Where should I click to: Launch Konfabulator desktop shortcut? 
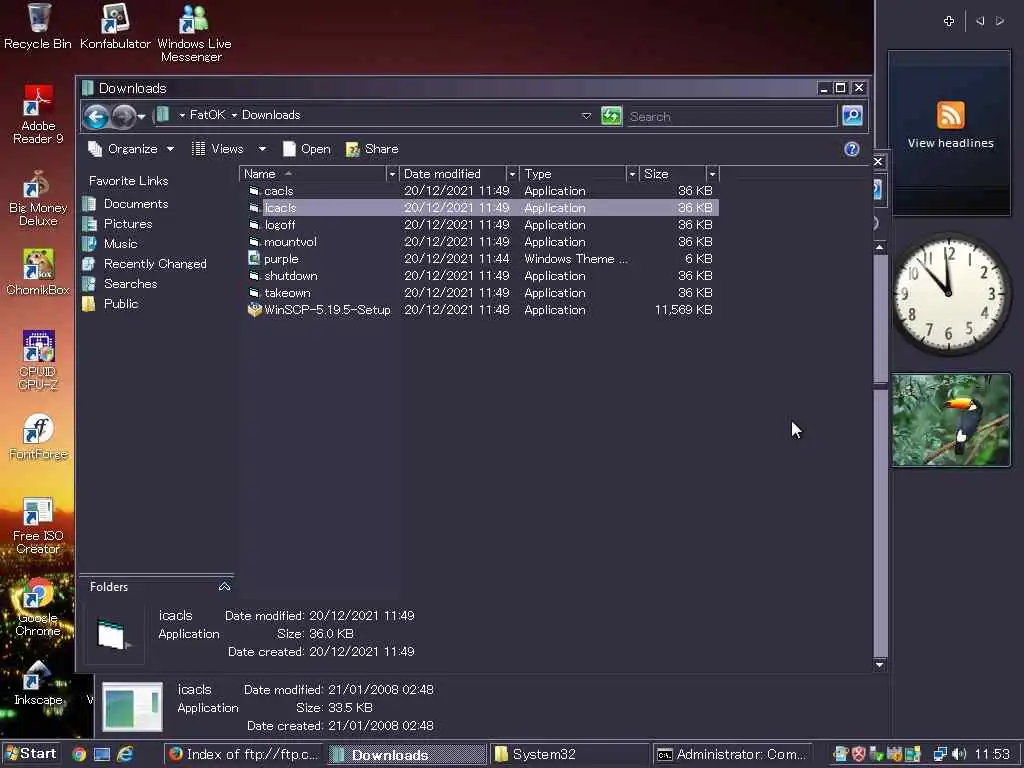click(x=115, y=26)
